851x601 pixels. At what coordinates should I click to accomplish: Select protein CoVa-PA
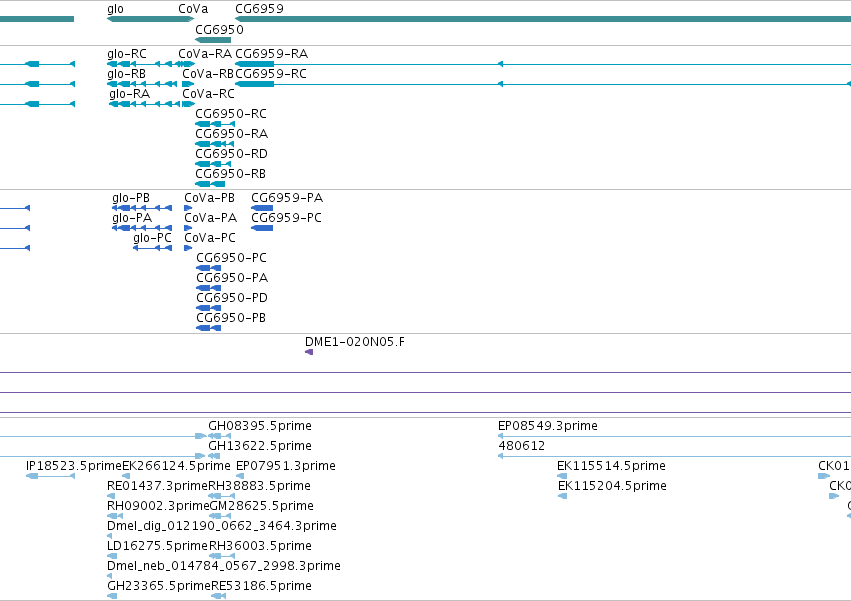pyautogui.click(x=211, y=218)
